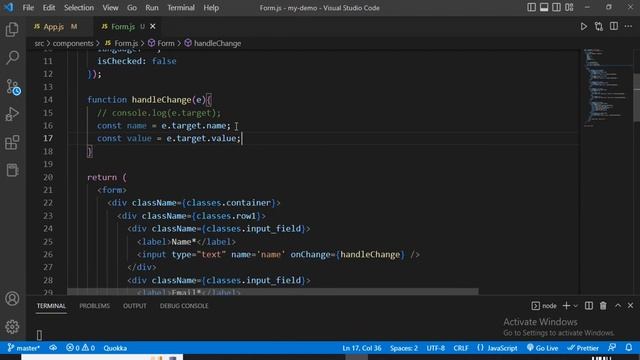Screen dimensions: 640x360
Task: Close the terminal panel
Action: (x=631, y=306)
